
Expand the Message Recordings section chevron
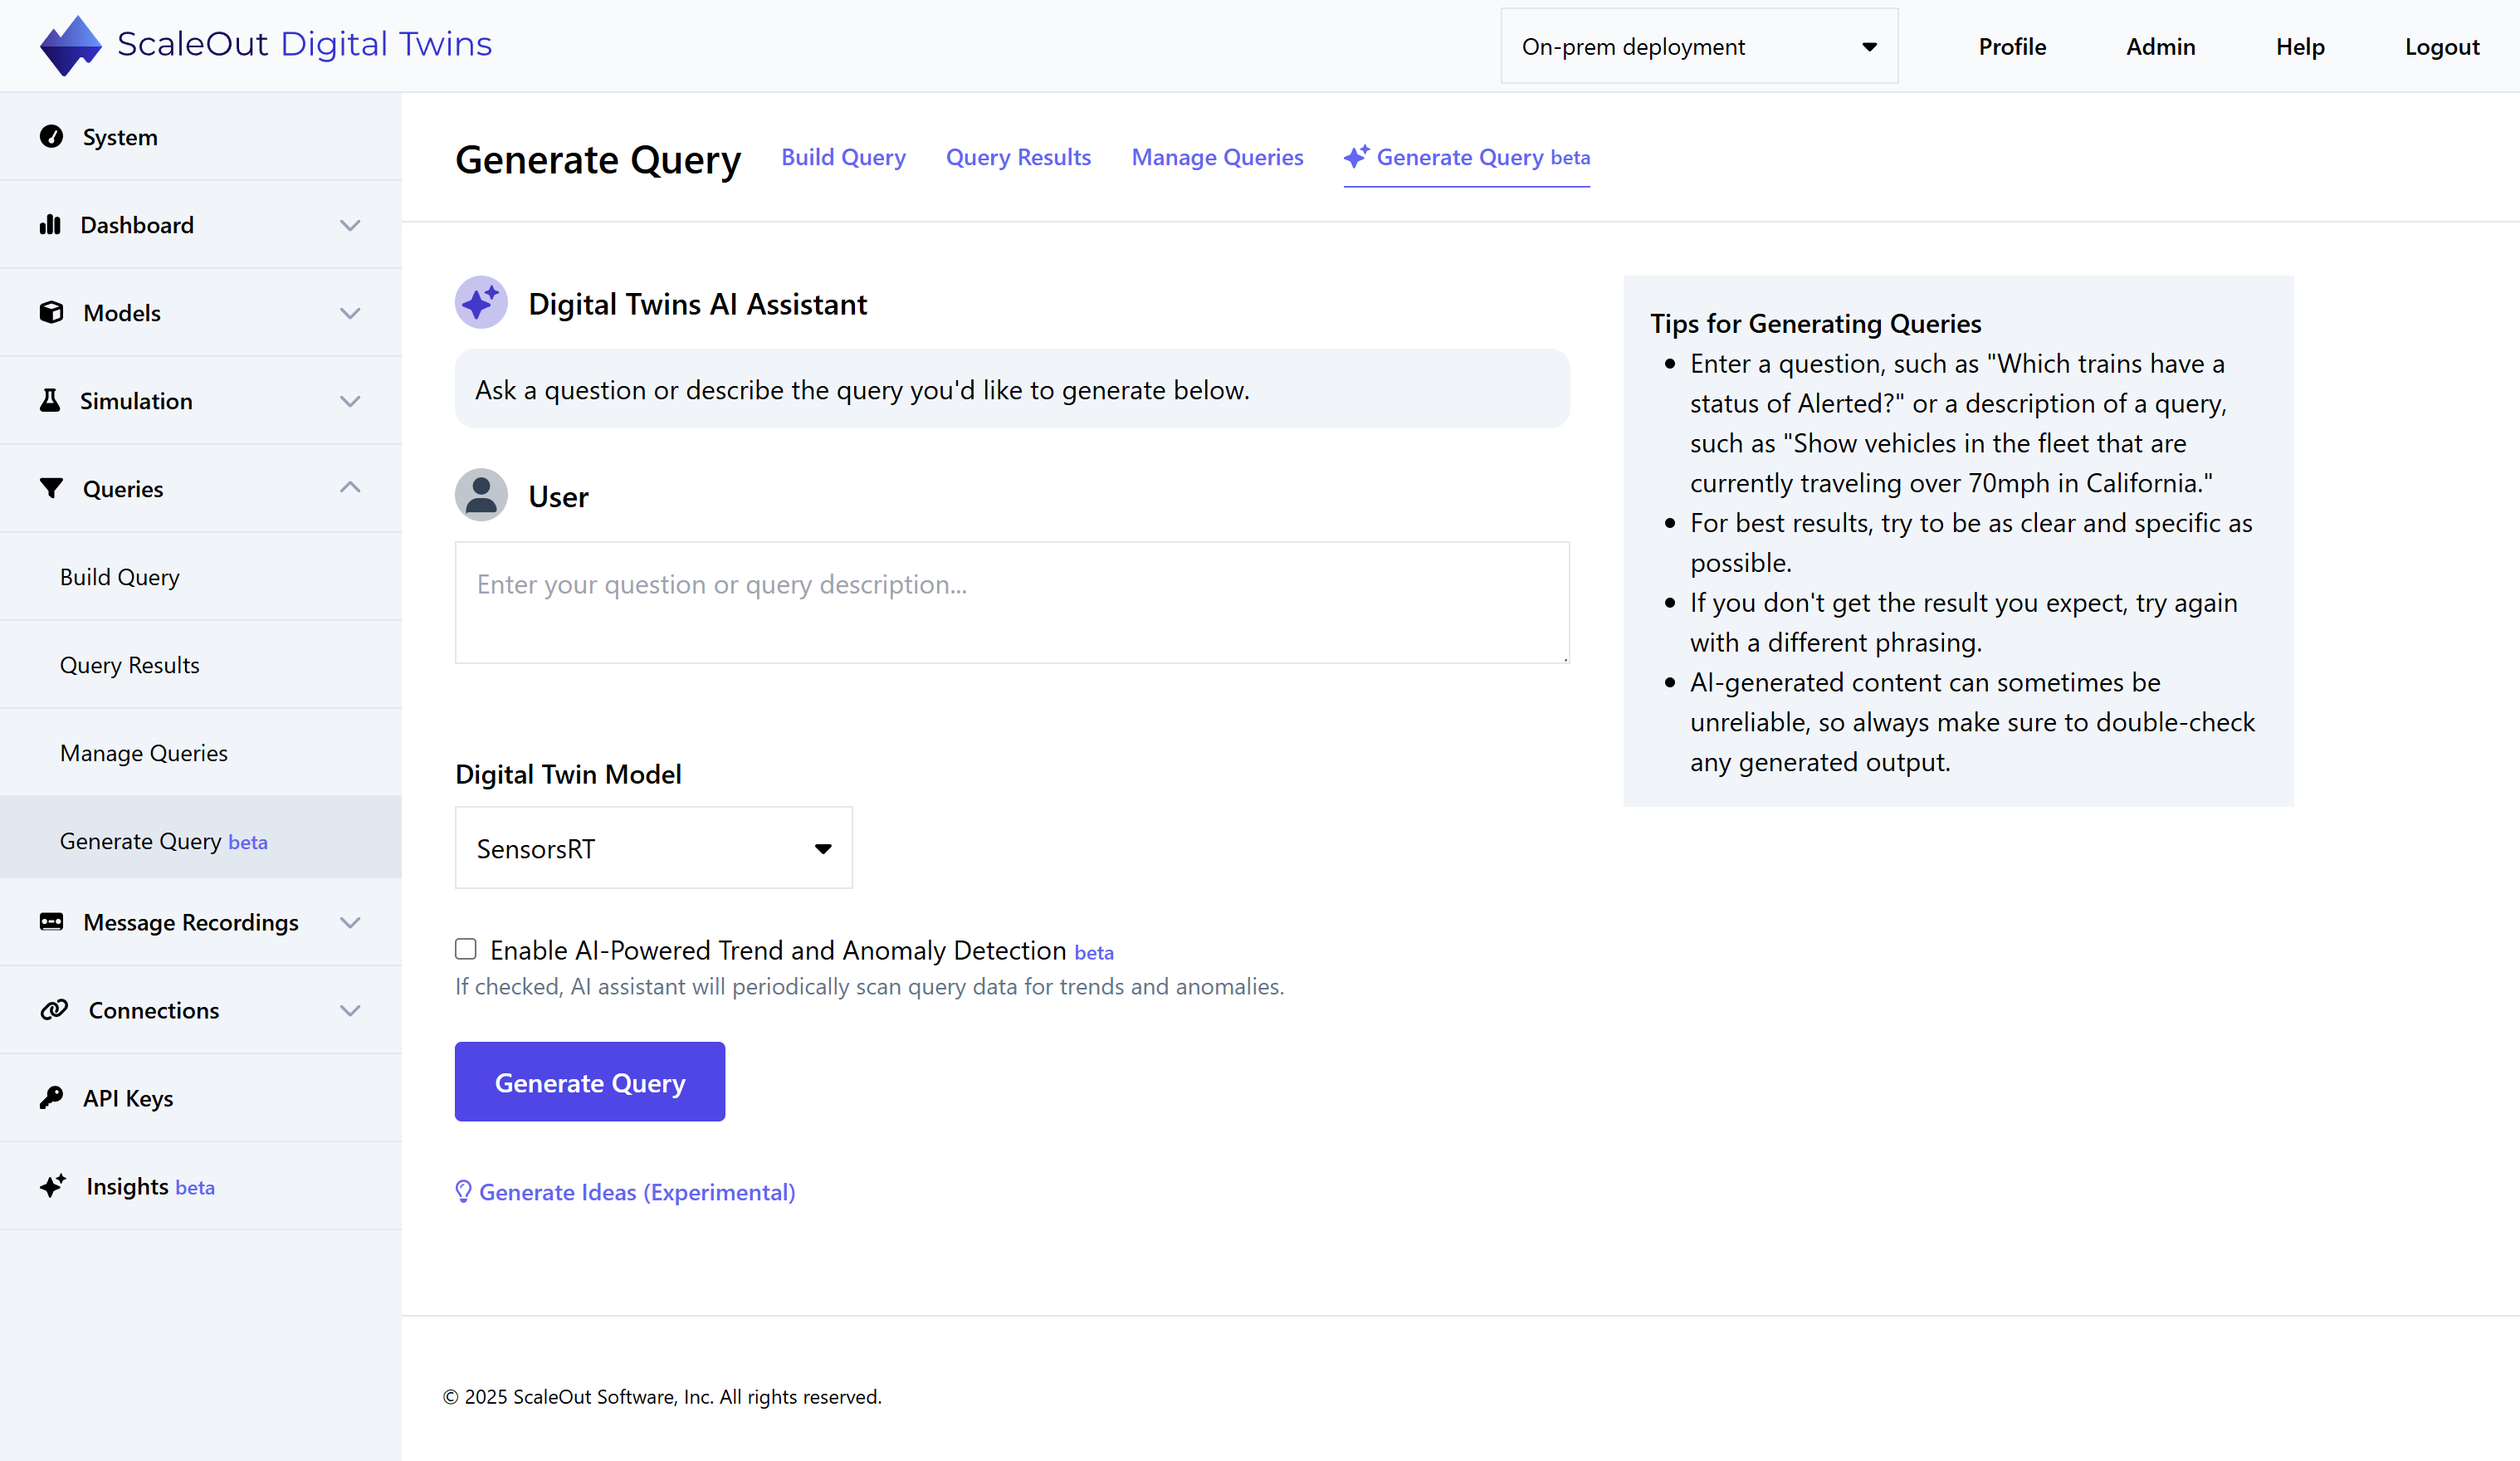(350, 922)
